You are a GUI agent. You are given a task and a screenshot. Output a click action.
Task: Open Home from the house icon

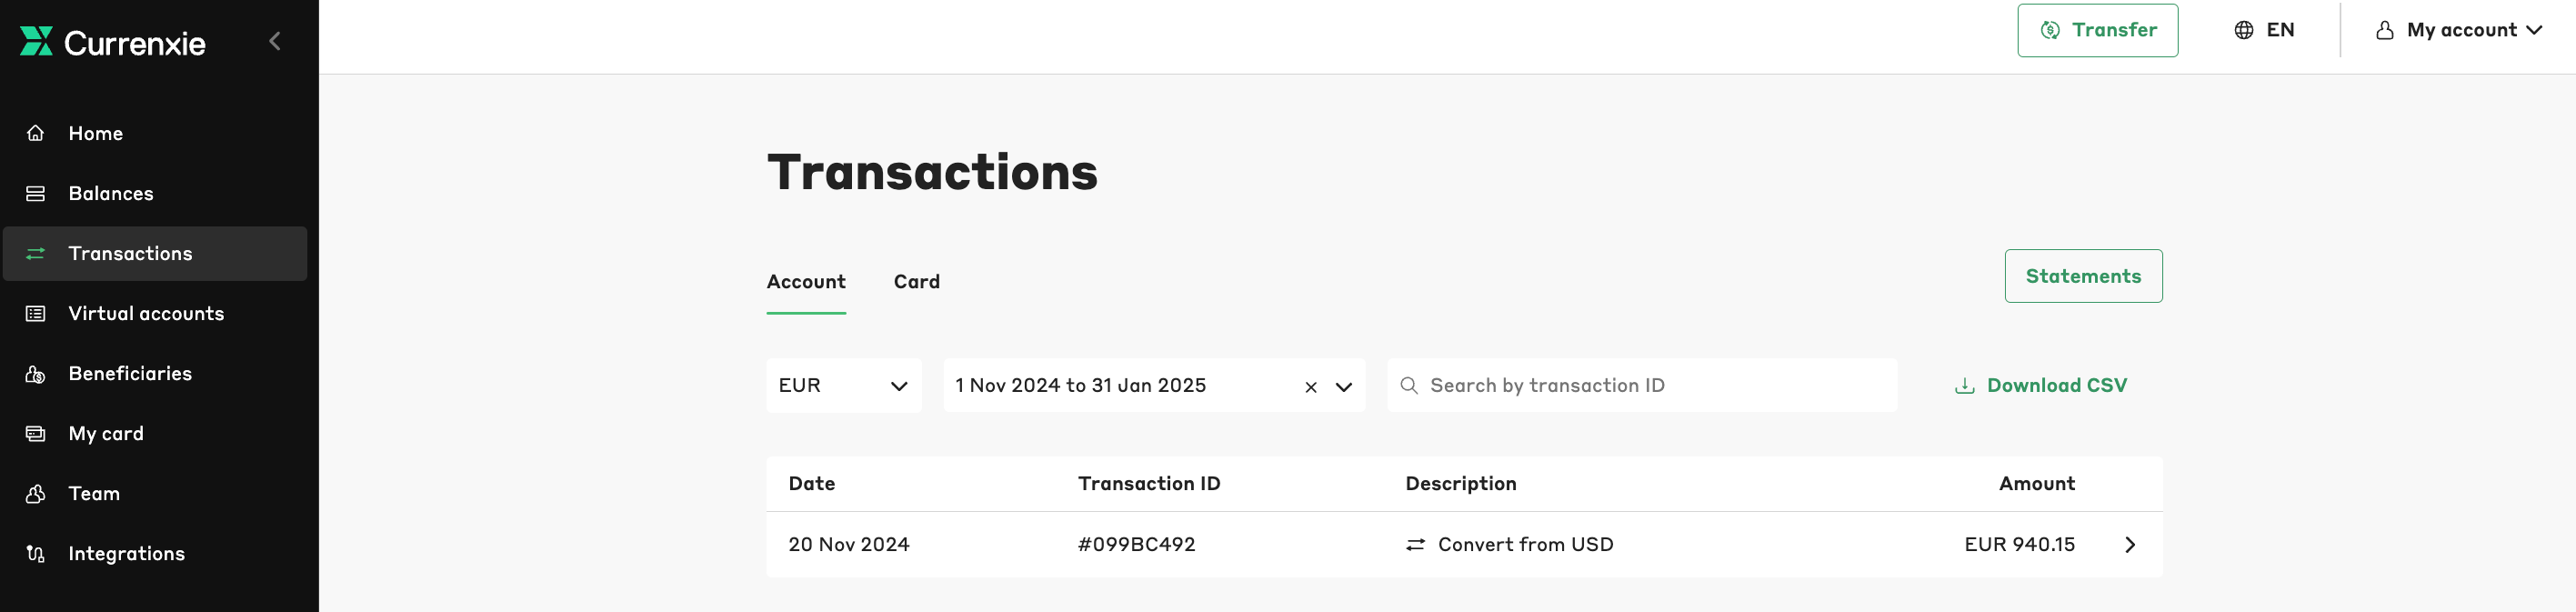tap(36, 133)
